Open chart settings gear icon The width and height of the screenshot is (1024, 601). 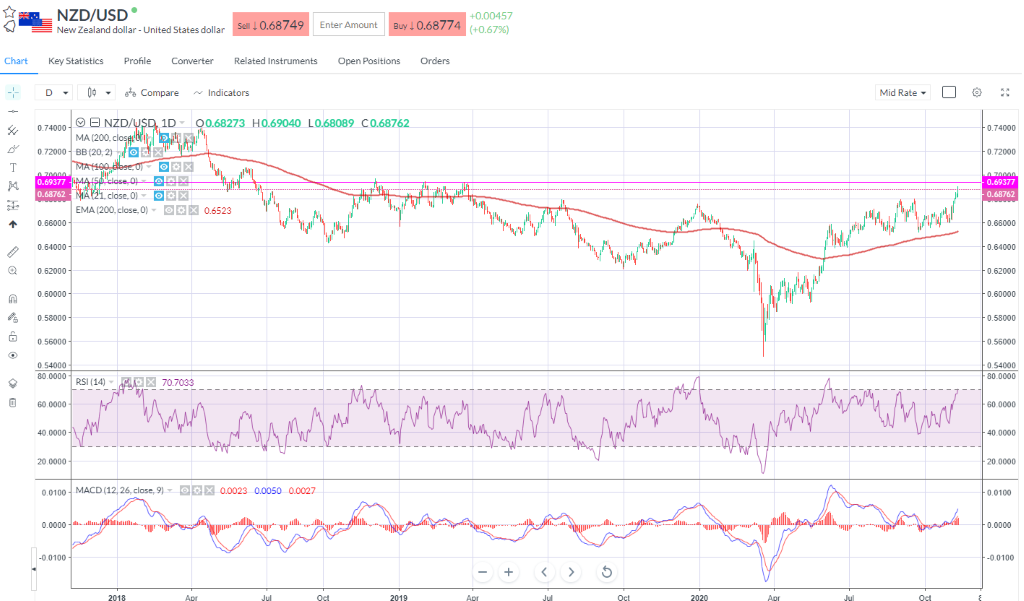pos(977,92)
